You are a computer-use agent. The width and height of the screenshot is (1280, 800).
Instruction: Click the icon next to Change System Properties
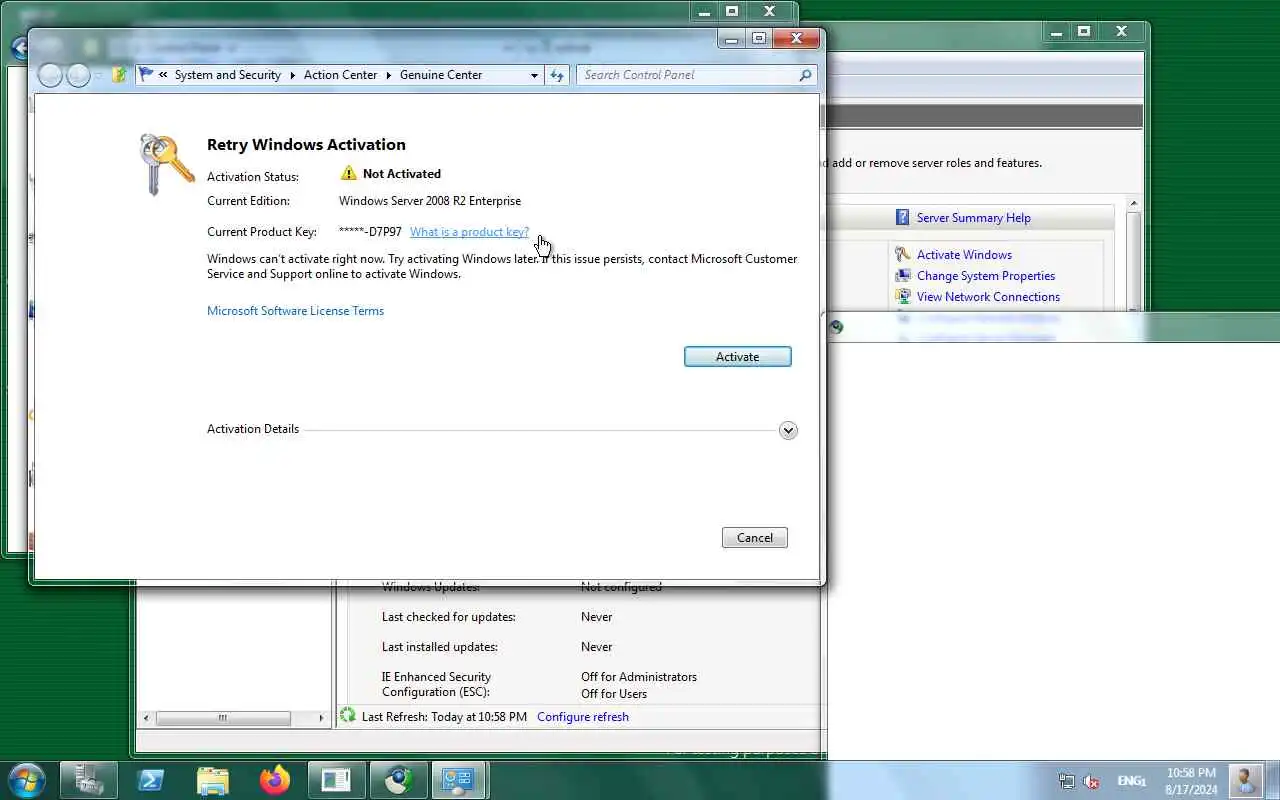pyautogui.click(x=902, y=276)
